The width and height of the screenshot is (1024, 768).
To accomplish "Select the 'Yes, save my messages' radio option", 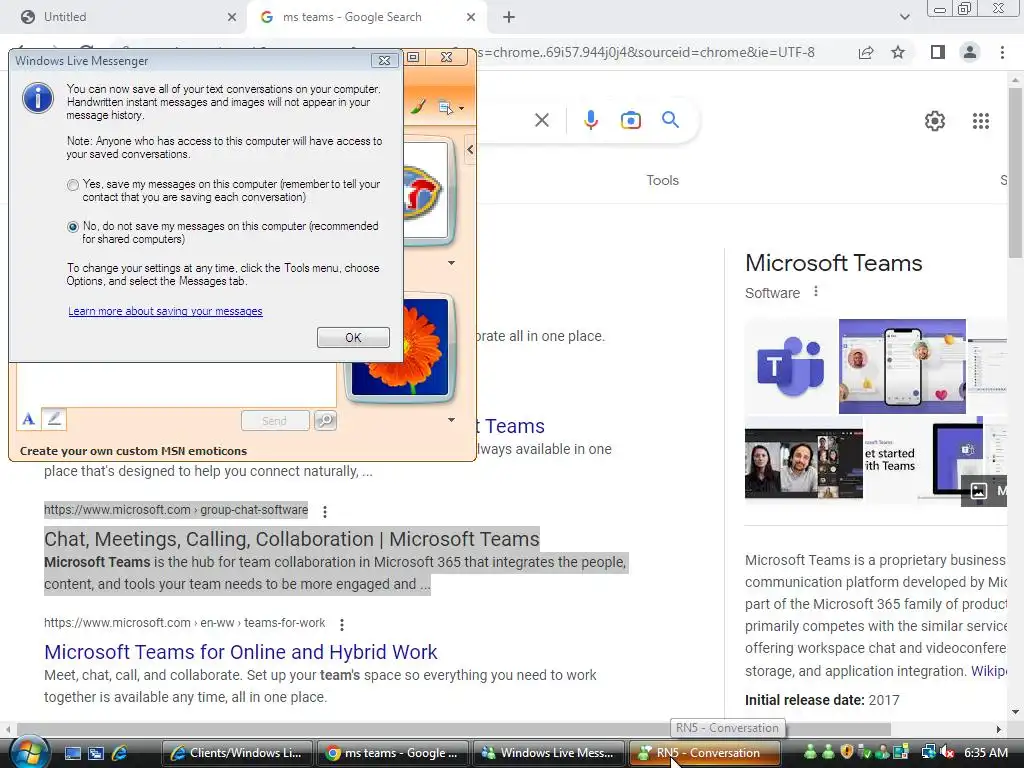I will pyautogui.click(x=72, y=185).
